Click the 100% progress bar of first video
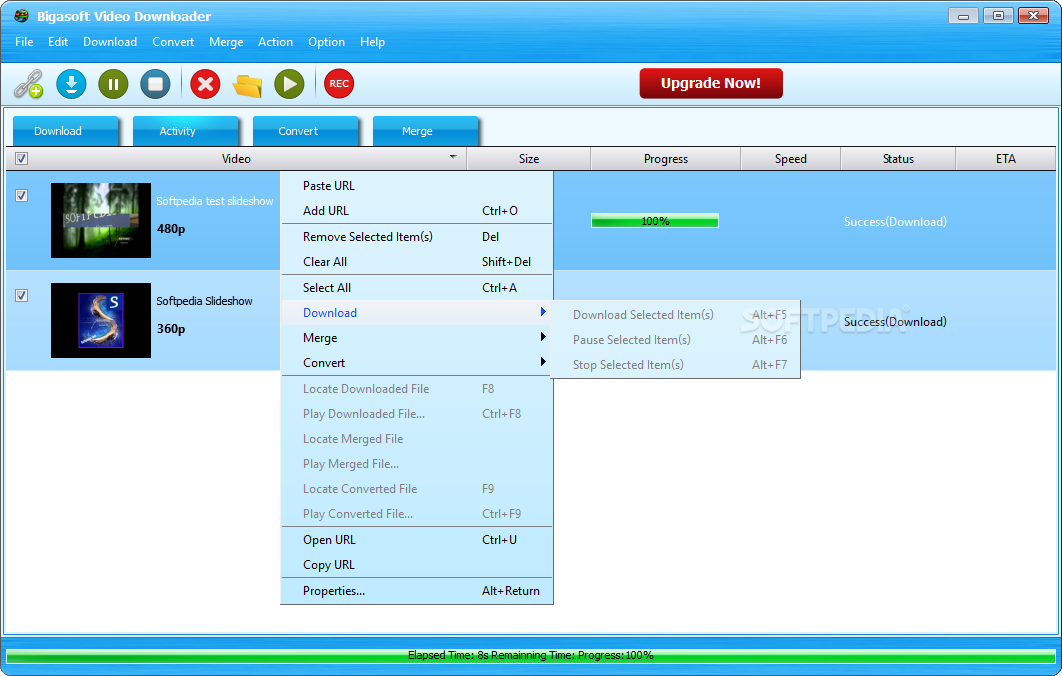 (x=655, y=221)
